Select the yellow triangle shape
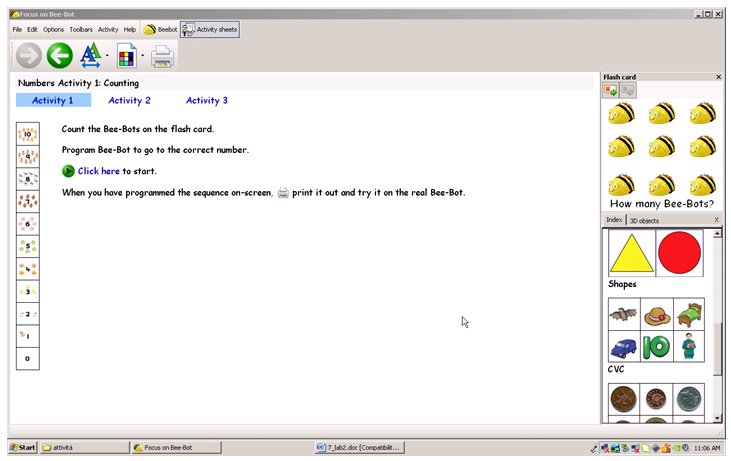Image resolution: width=731 pixels, height=461 pixels. (x=632, y=253)
